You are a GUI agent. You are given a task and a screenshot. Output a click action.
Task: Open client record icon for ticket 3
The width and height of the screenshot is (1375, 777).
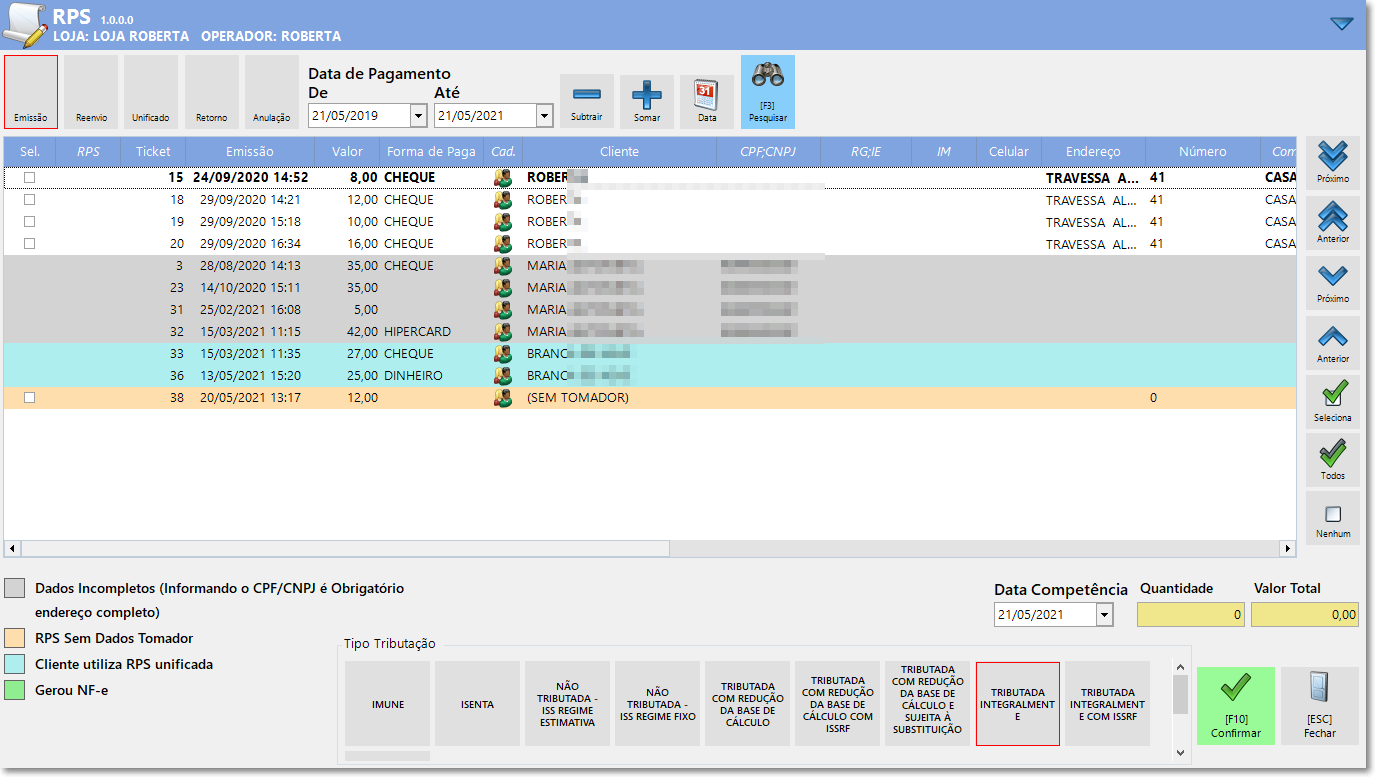(503, 266)
